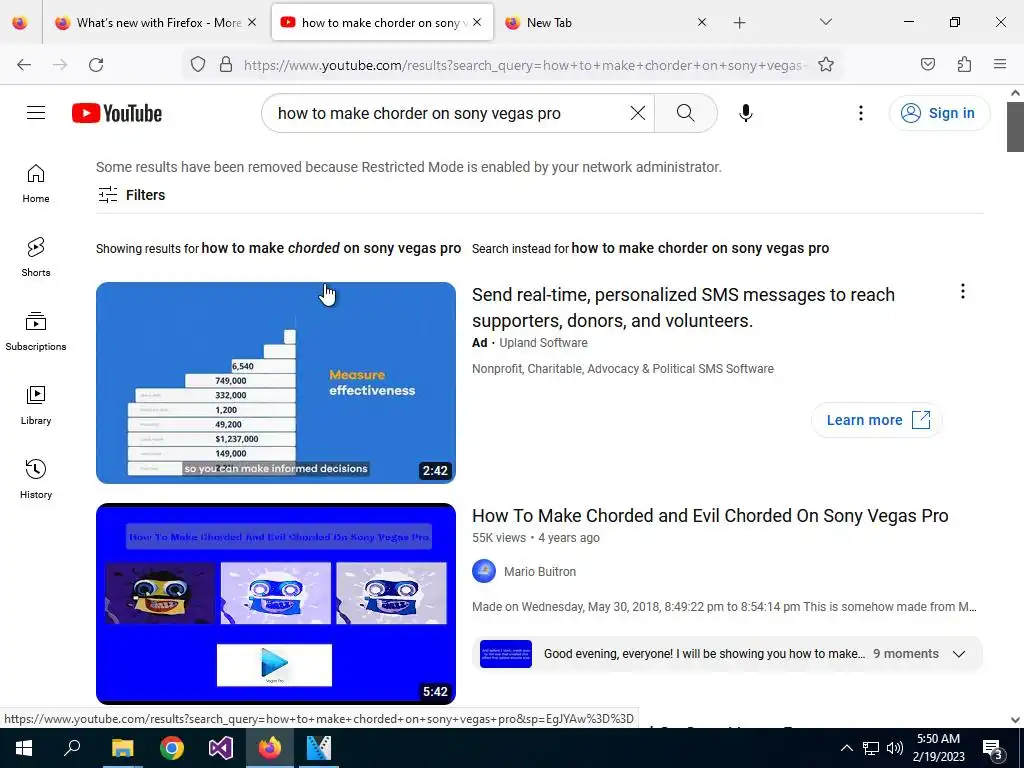Click the site security padlock
This screenshot has width=1024, height=768.
(x=226, y=65)
